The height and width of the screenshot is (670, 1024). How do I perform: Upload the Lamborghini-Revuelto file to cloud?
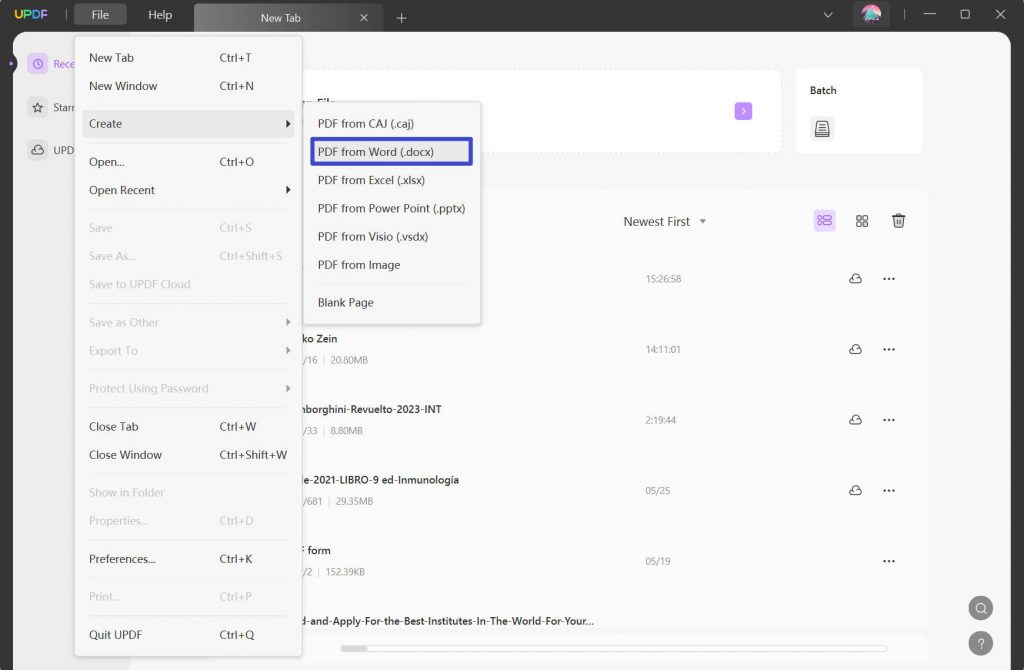855,420
